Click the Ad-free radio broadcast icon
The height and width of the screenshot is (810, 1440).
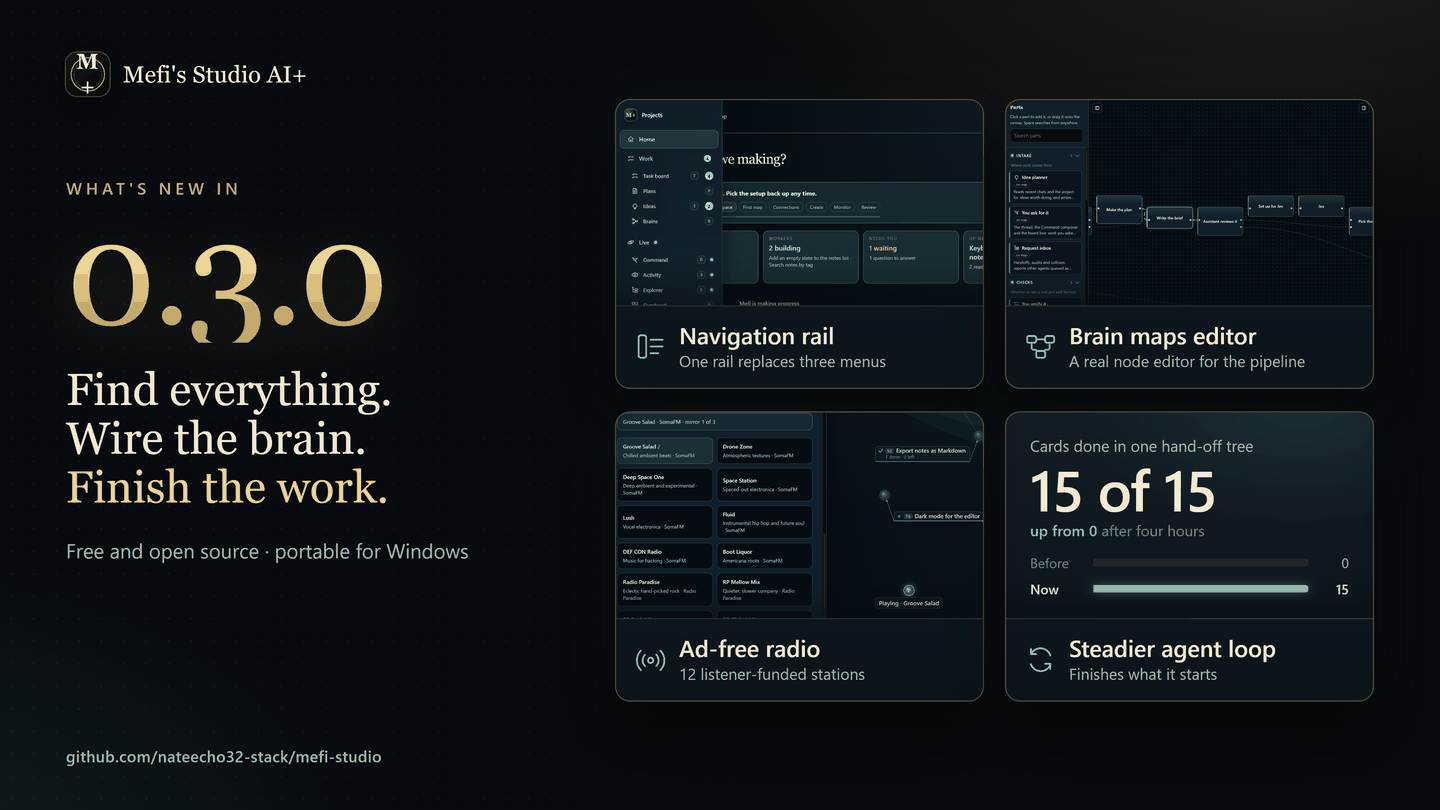(x=650, y=660)
